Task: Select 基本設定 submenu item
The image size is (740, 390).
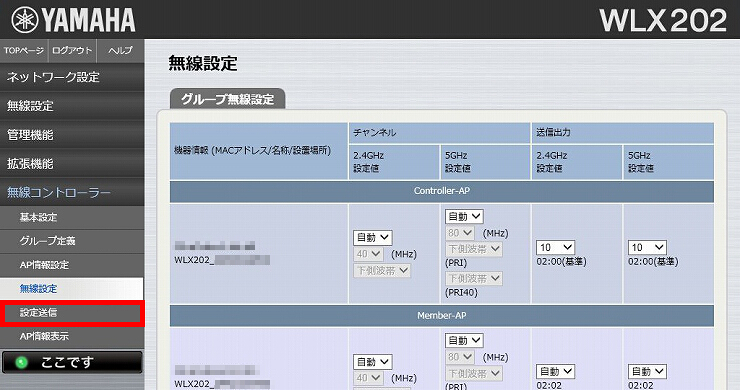Action: click(72, 217)
